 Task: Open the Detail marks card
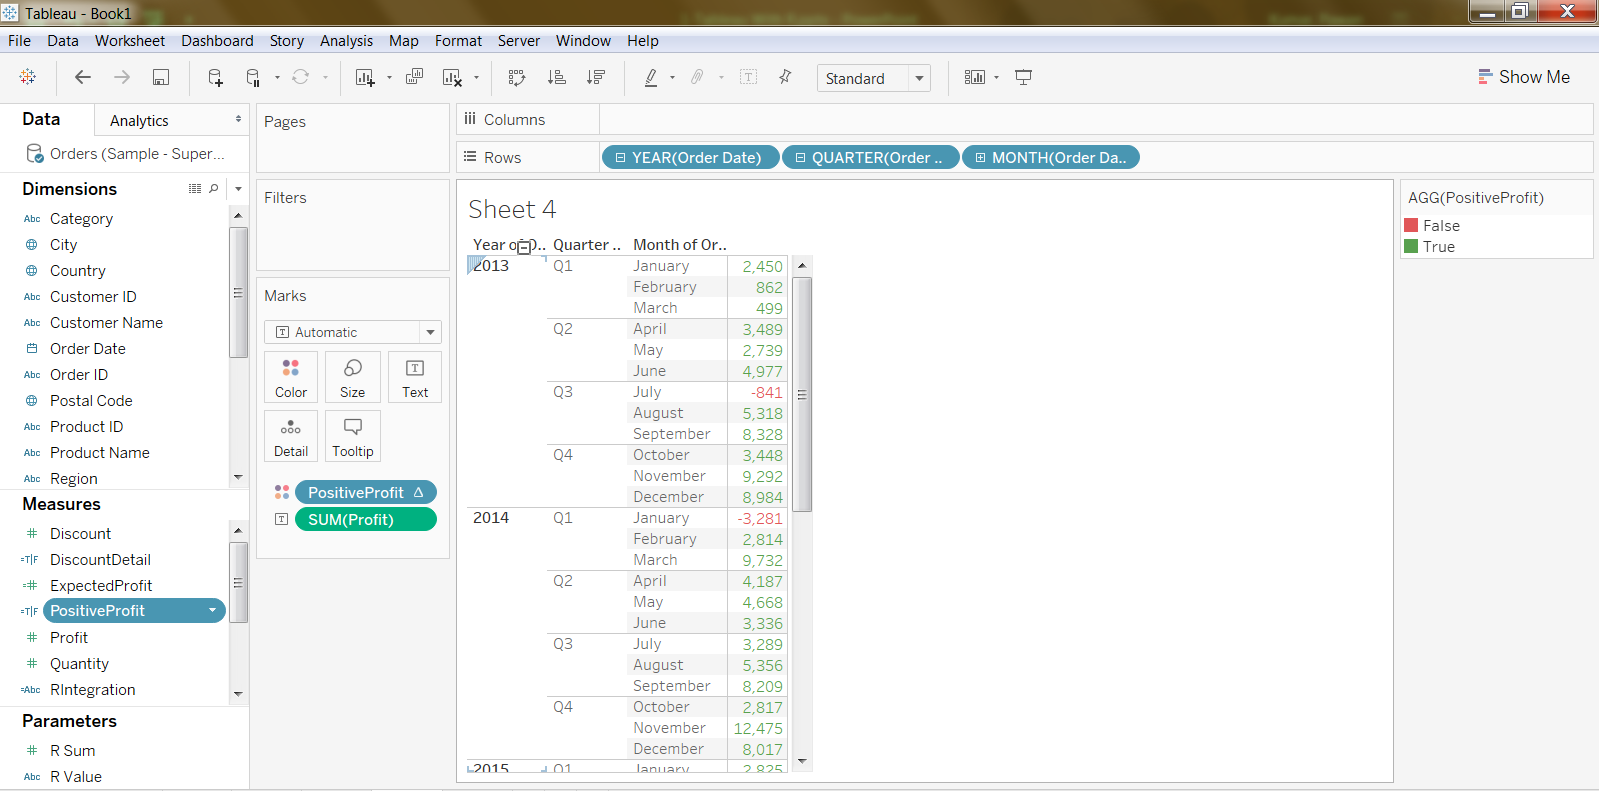(x=291, y=436)
